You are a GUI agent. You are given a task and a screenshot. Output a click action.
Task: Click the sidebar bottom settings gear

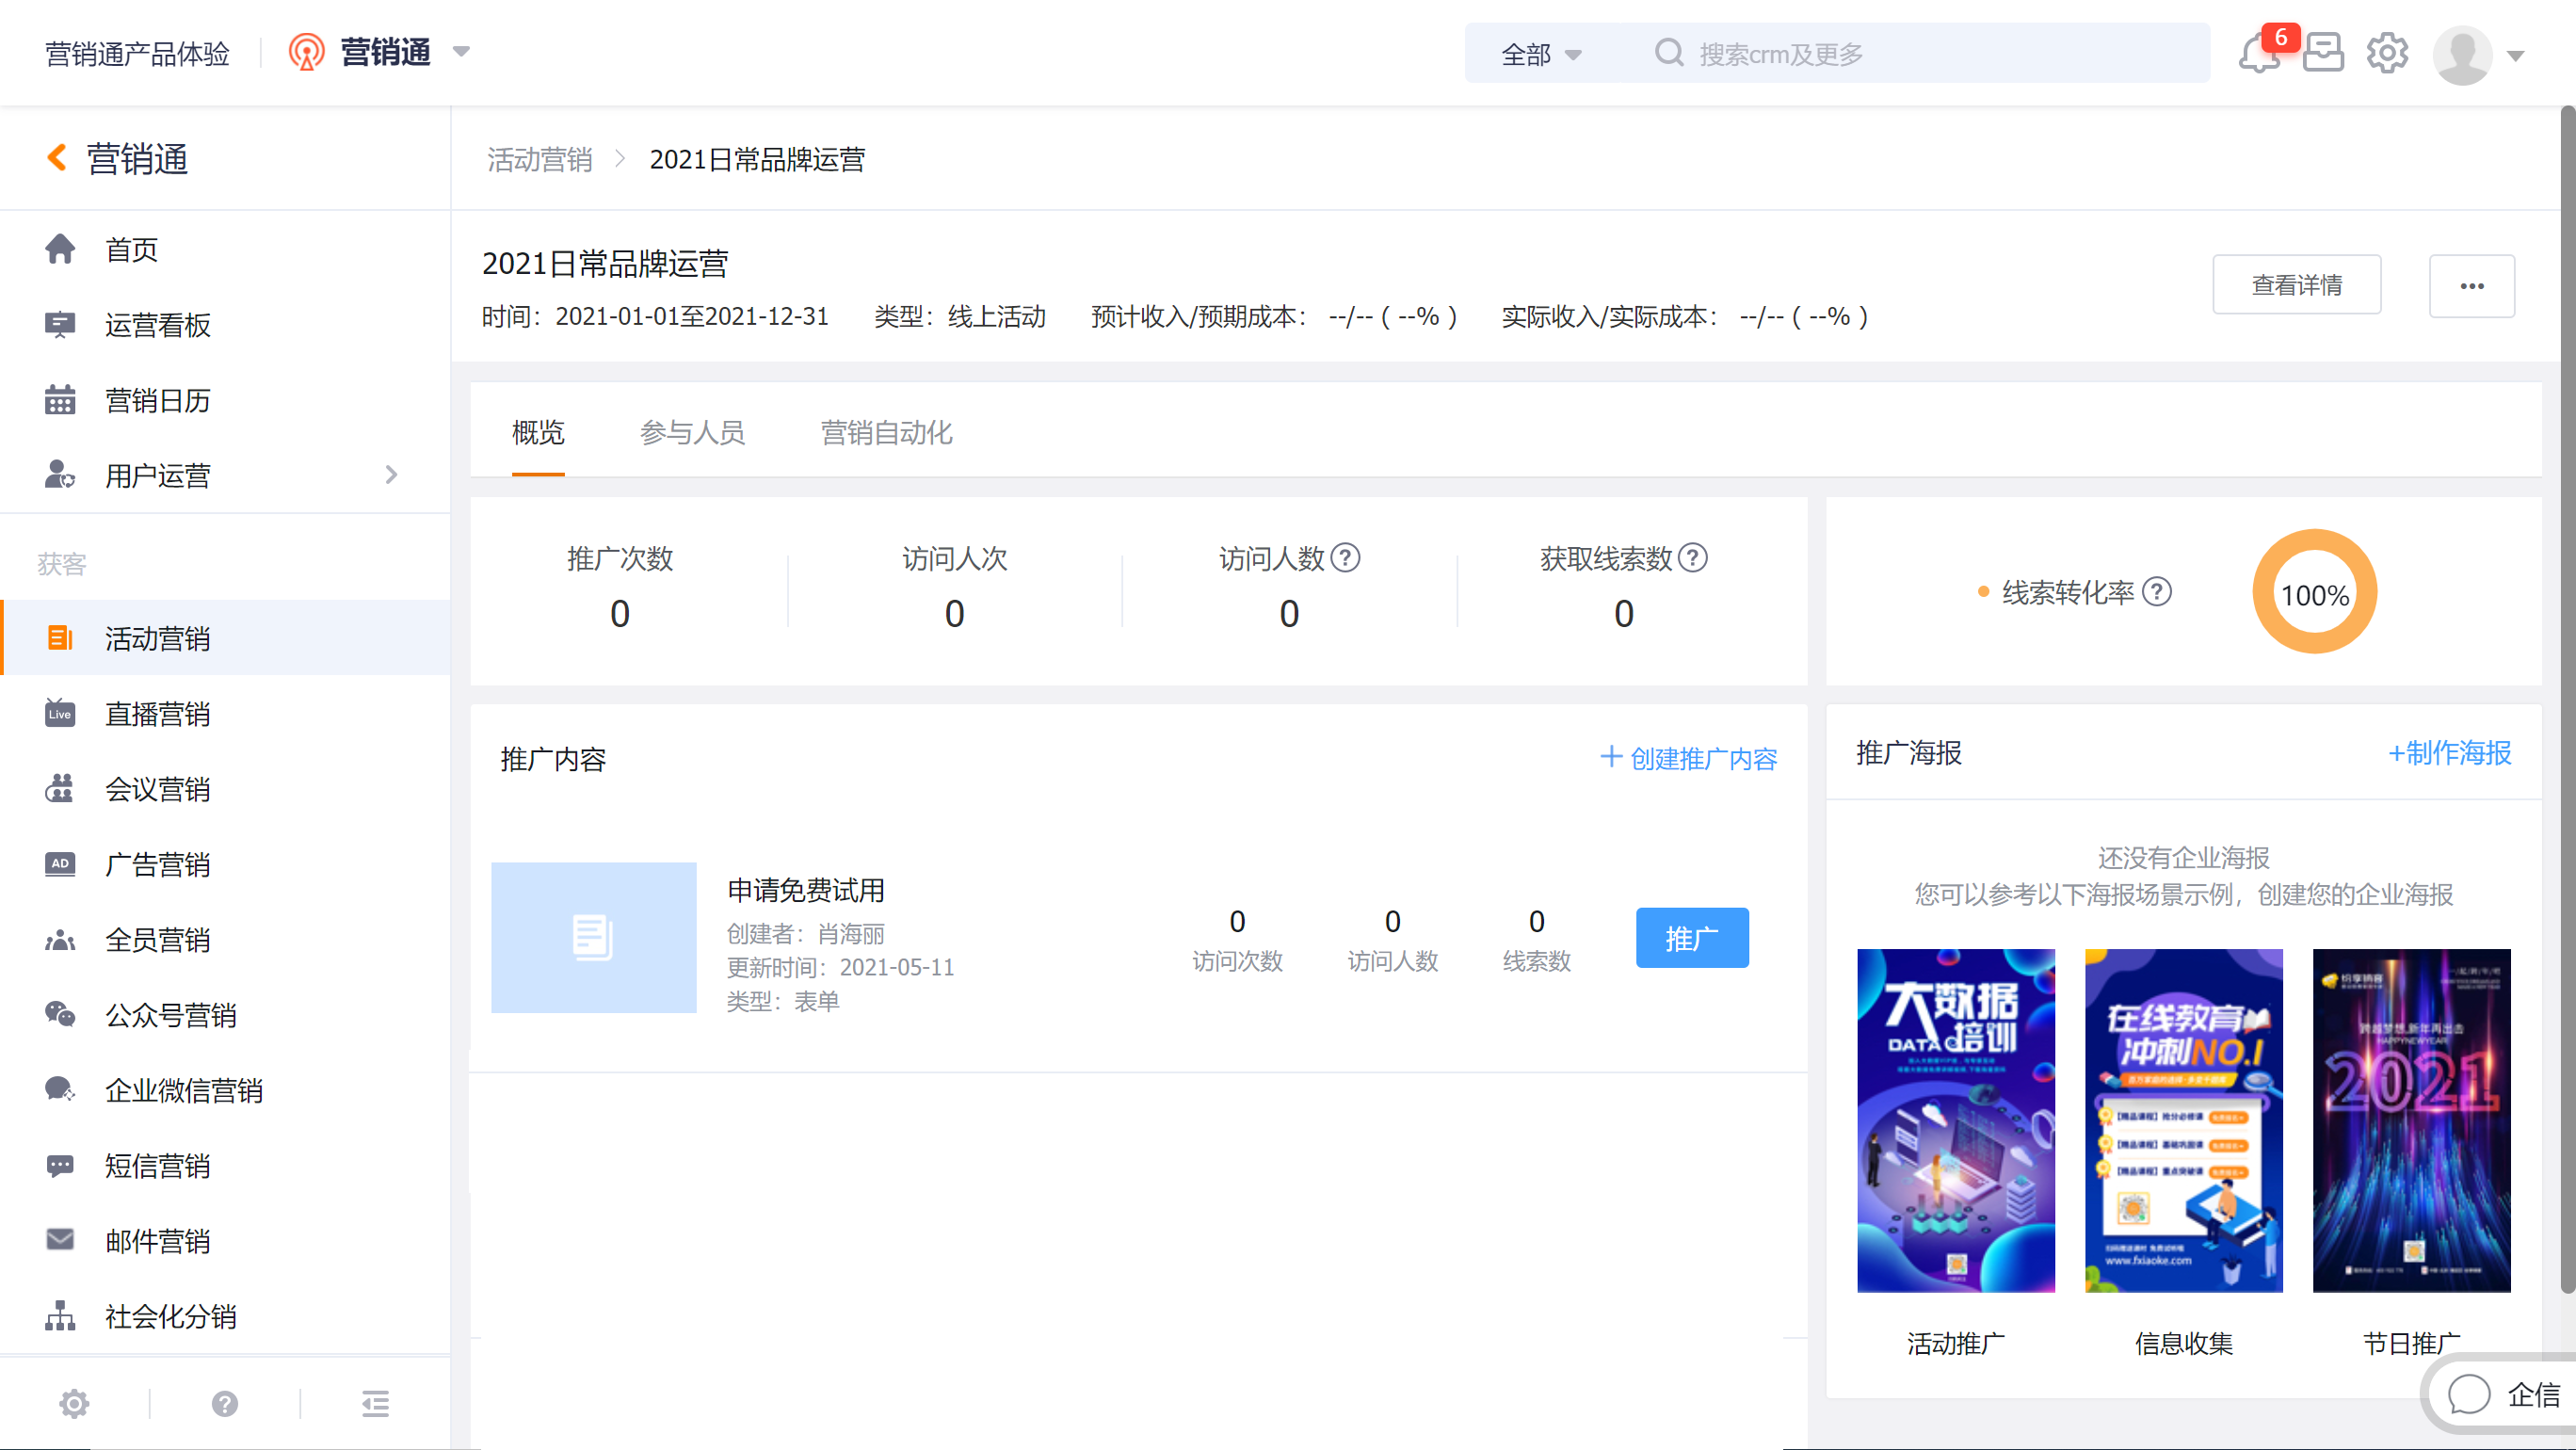click(x=74, y=1404)
